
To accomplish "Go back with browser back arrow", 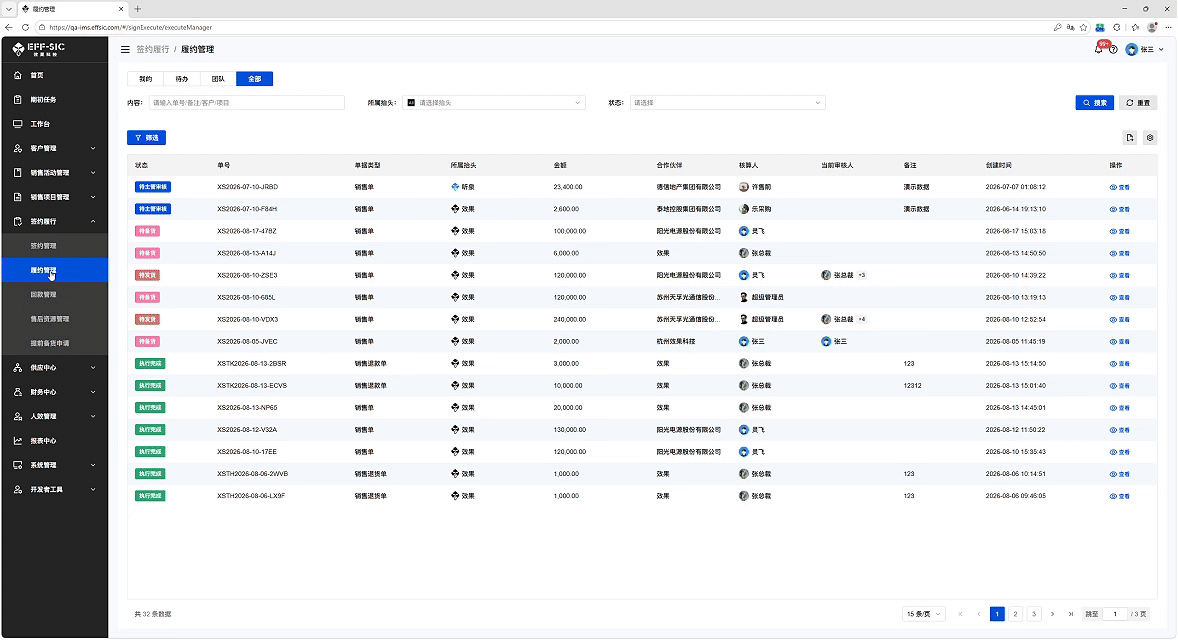I will click(9, 27).
